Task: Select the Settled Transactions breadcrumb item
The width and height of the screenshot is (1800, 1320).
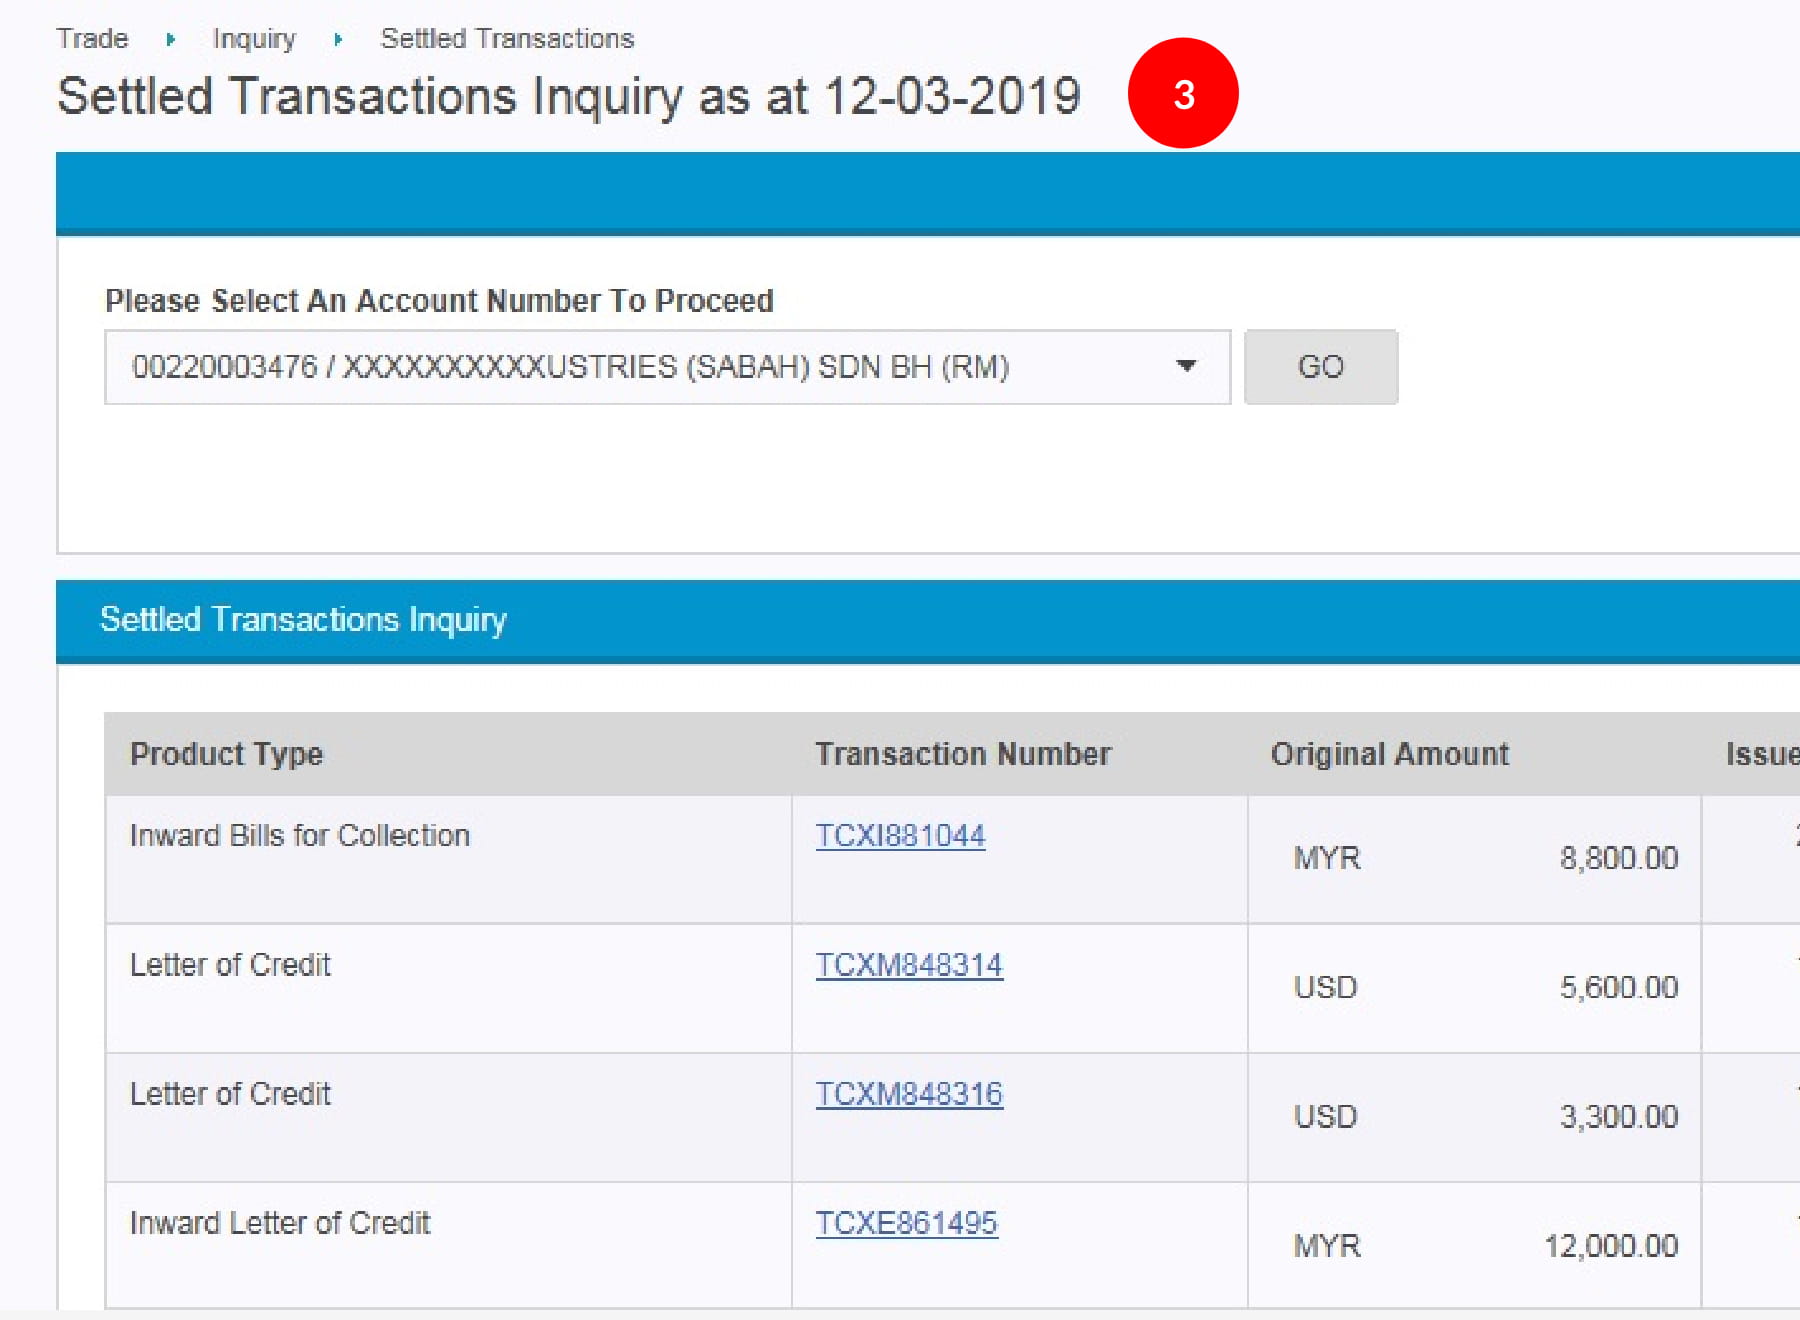Action: pos(507,39)
